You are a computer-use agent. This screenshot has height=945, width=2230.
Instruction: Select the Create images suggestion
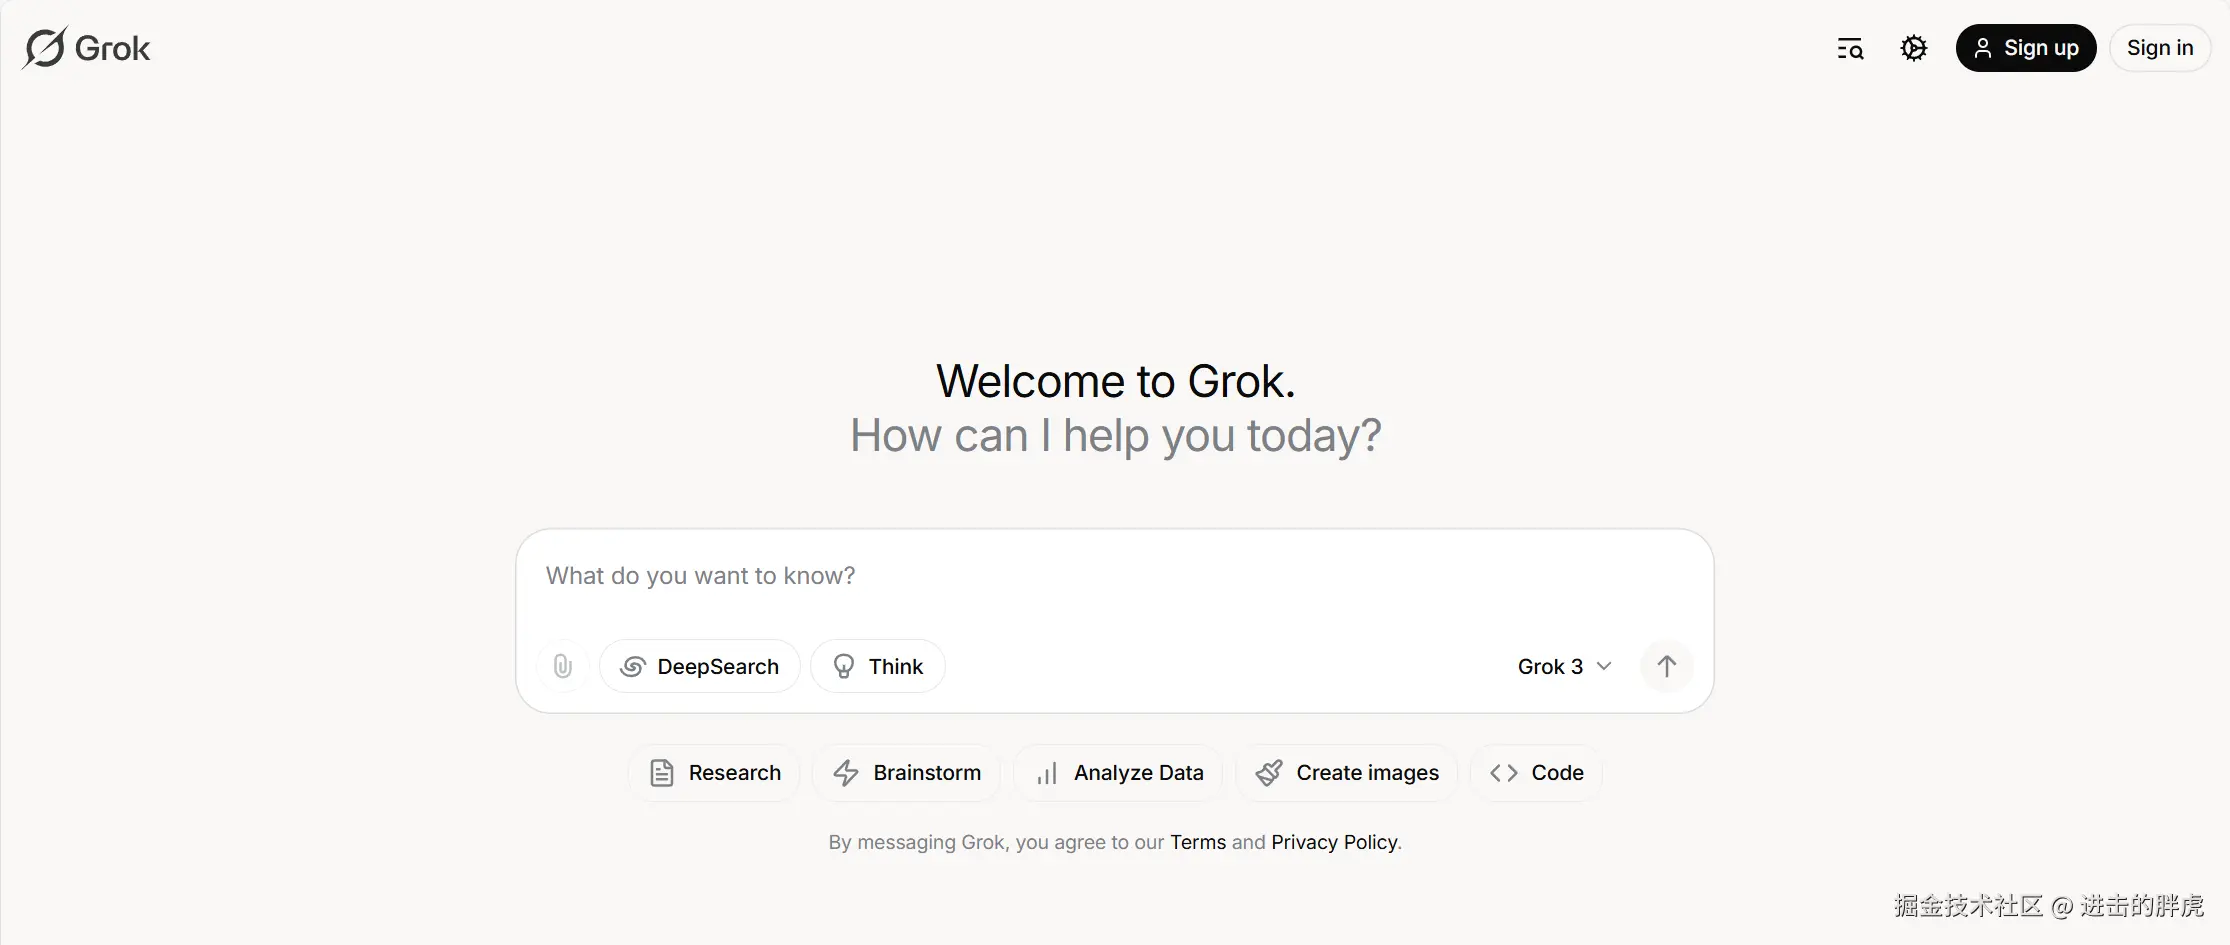click(1347, 773)
